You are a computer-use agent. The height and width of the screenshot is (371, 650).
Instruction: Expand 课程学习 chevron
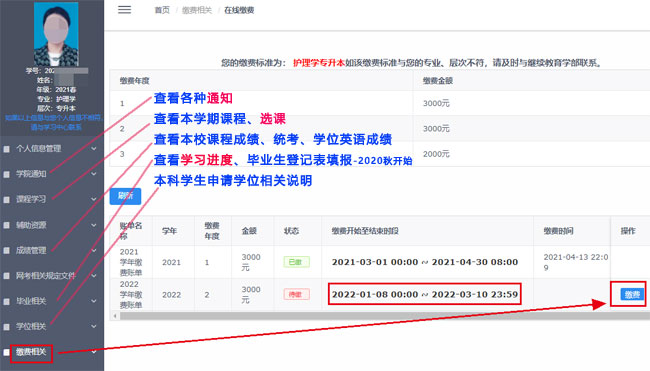pos(94,199)
